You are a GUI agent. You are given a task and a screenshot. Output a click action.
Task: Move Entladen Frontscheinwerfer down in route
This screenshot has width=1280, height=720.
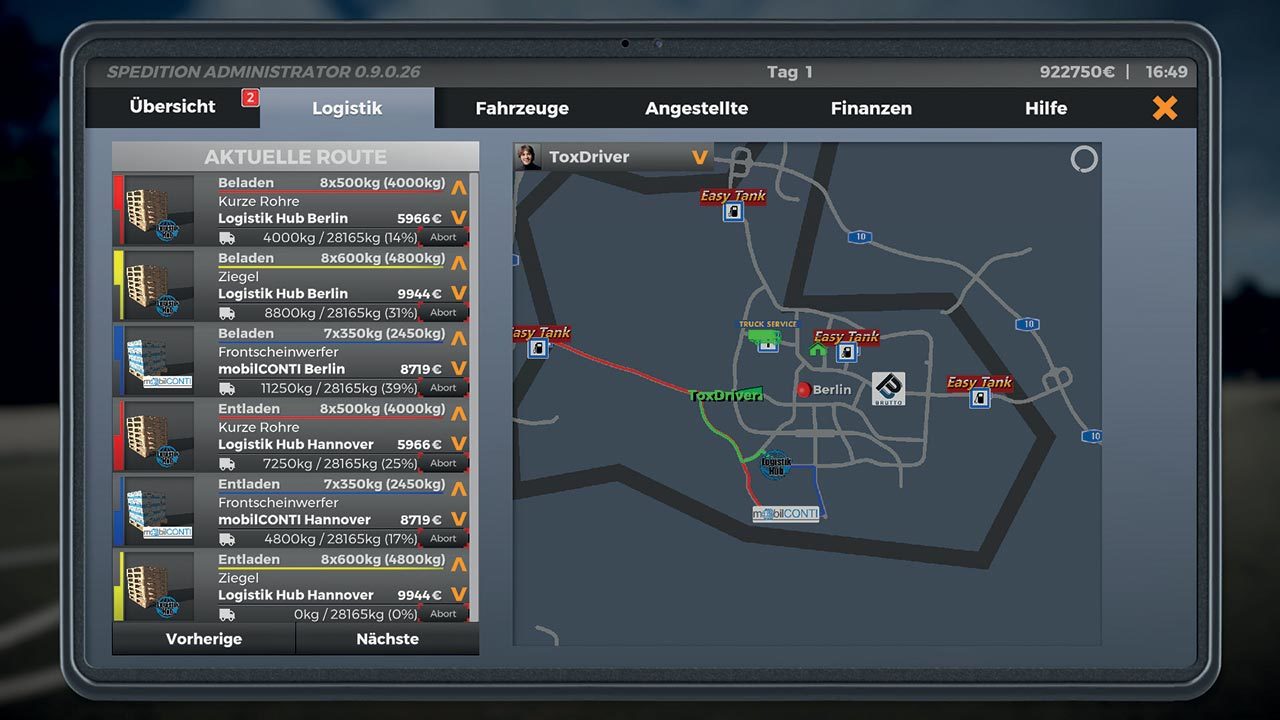click(459, 519)
